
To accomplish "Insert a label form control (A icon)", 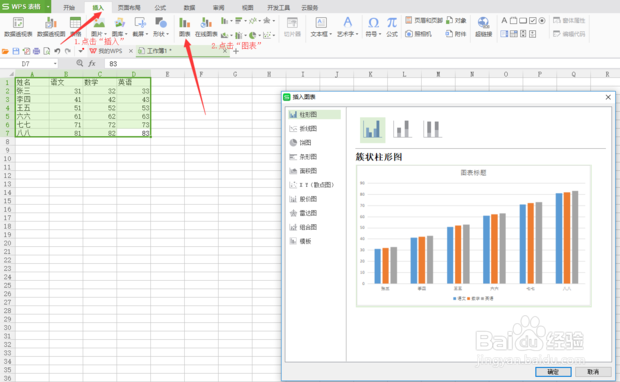I will [x=504, y=21].
